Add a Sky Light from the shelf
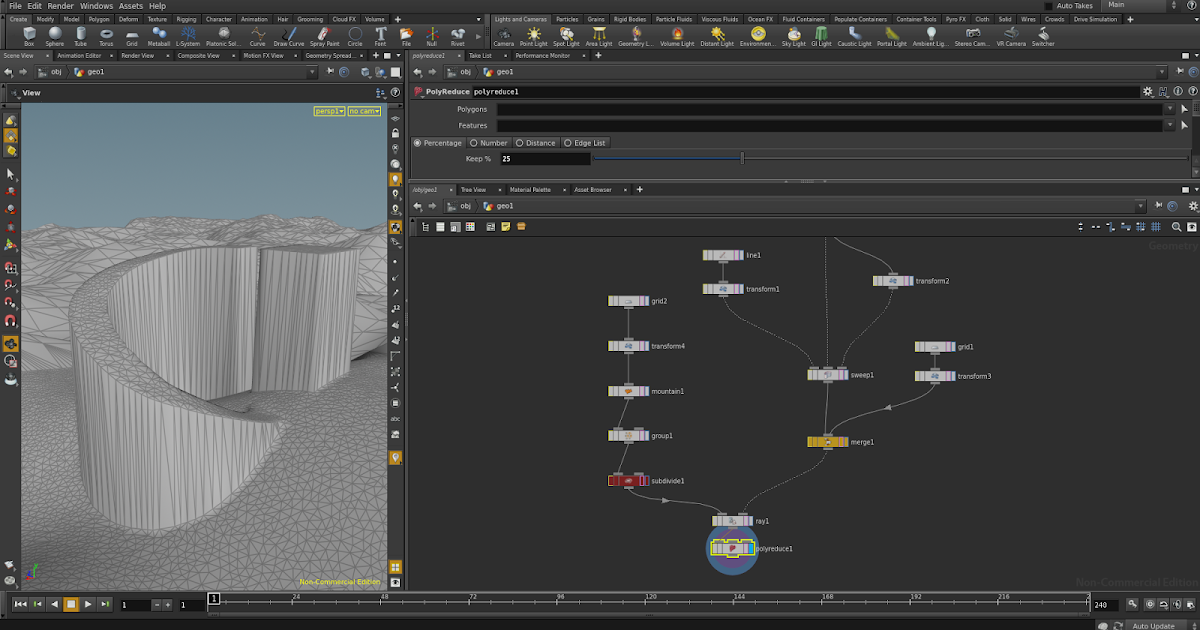This screenshot has height=630, width=1200. click(x=793, y=37)
